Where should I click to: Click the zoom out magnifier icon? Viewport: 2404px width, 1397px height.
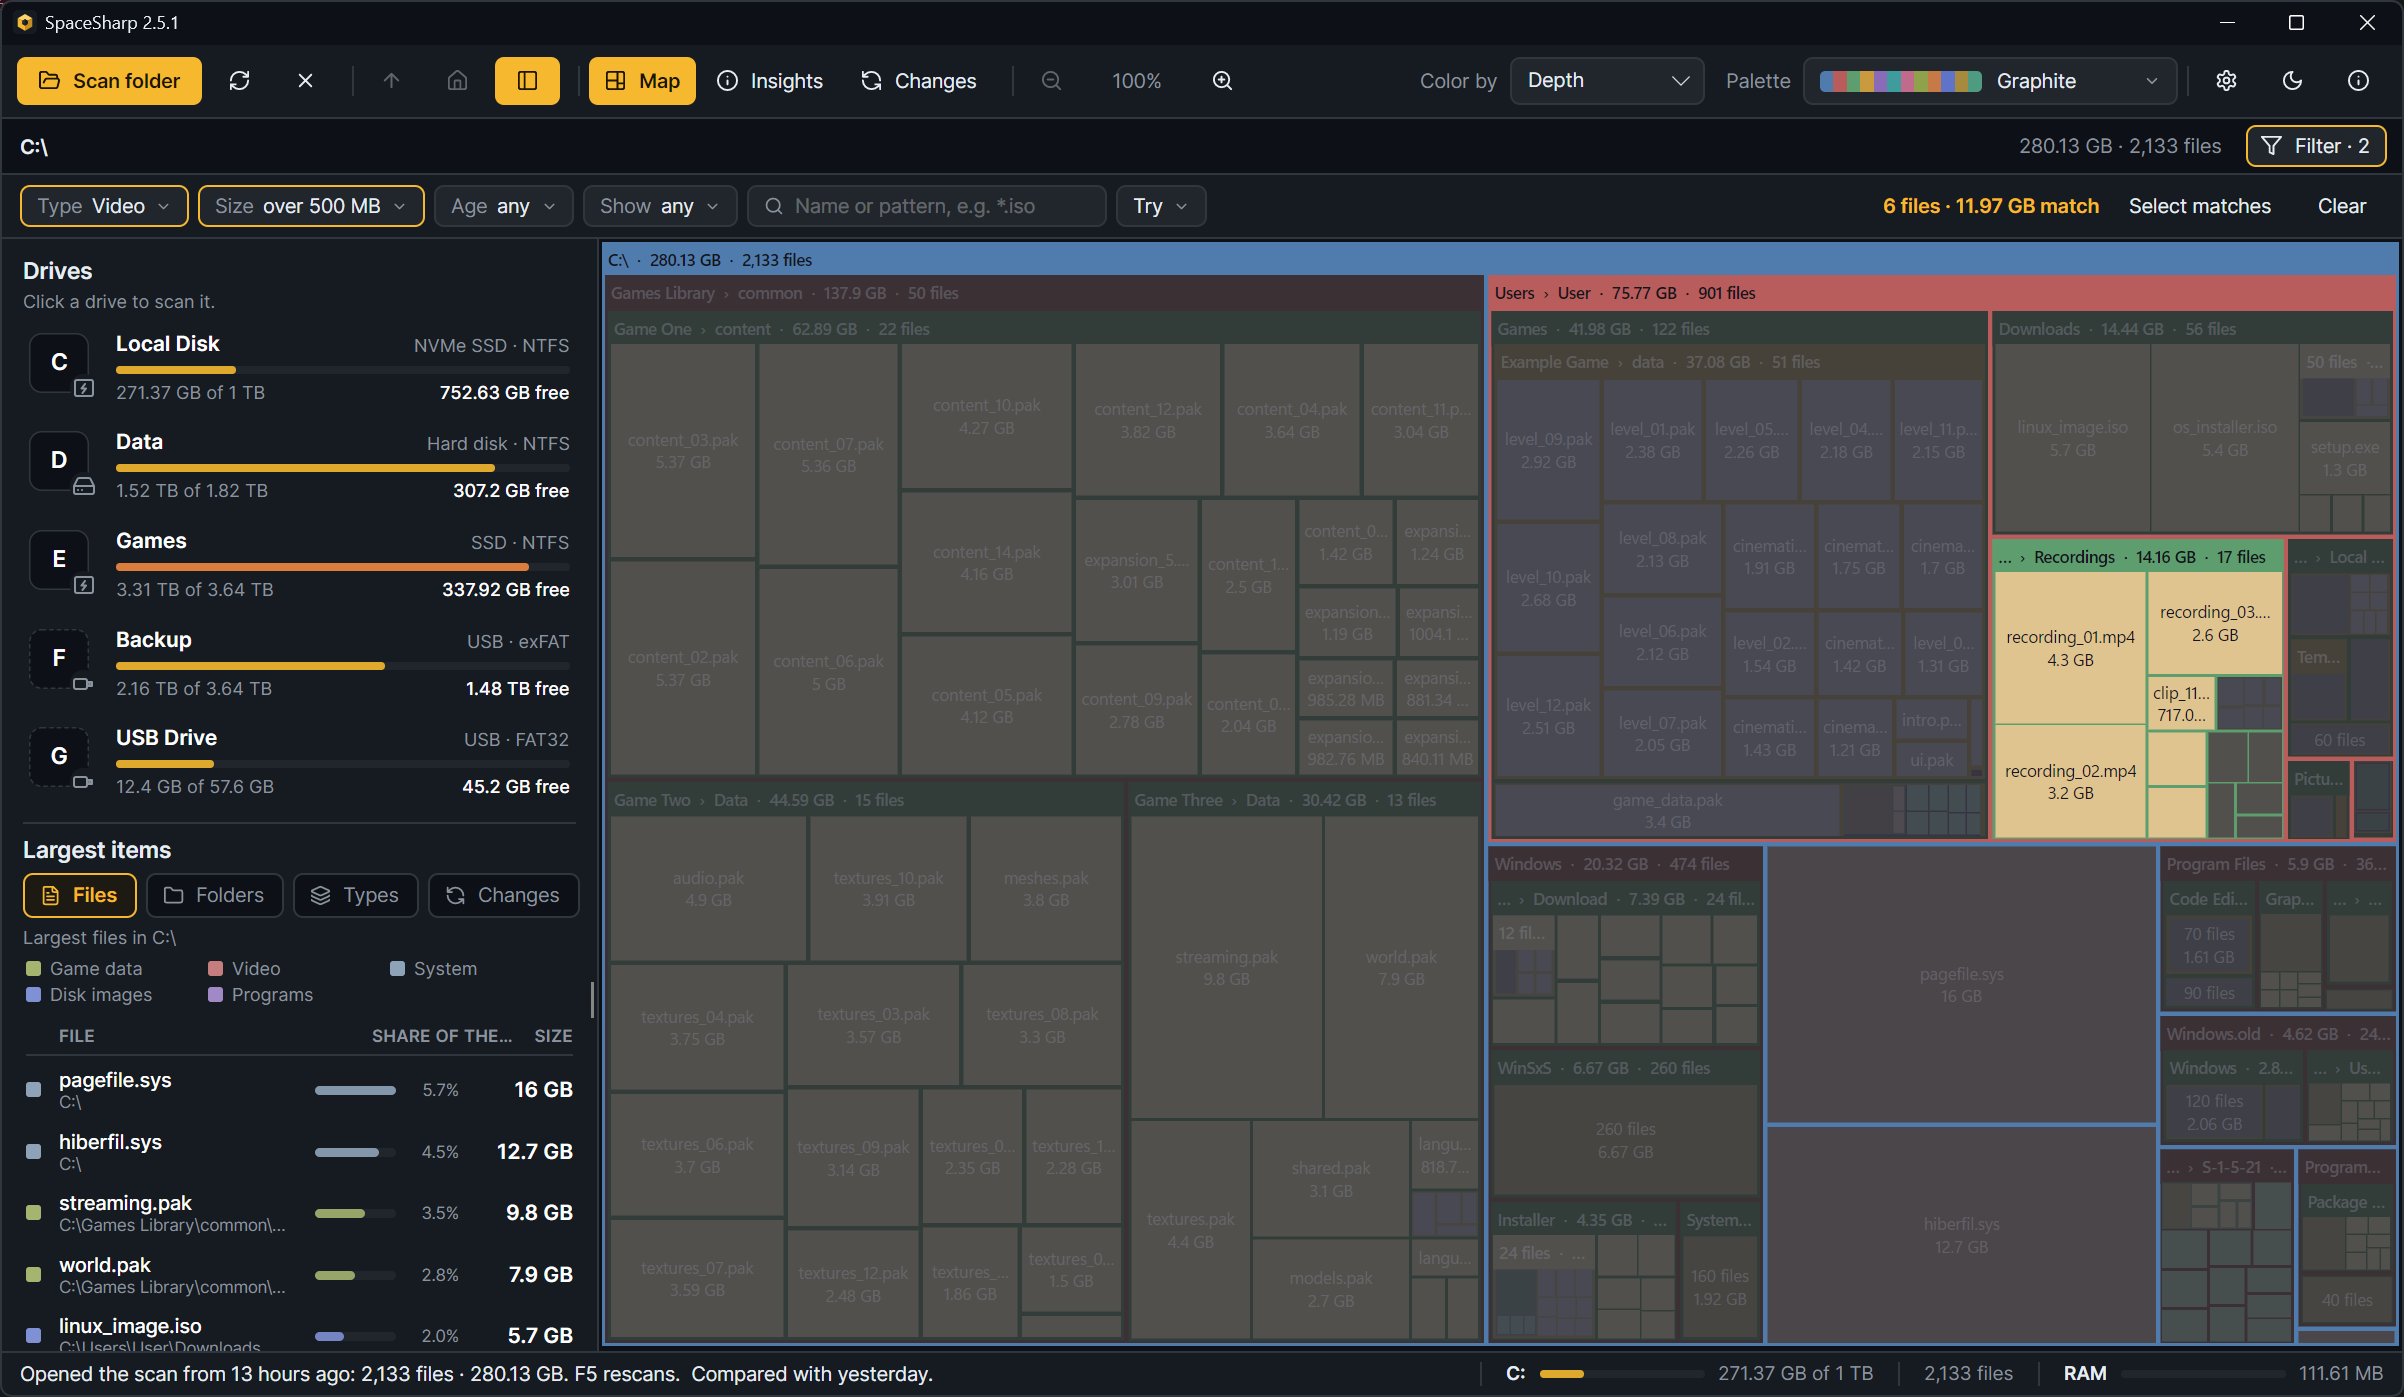pyautogui.click(x=1051, y=81)
